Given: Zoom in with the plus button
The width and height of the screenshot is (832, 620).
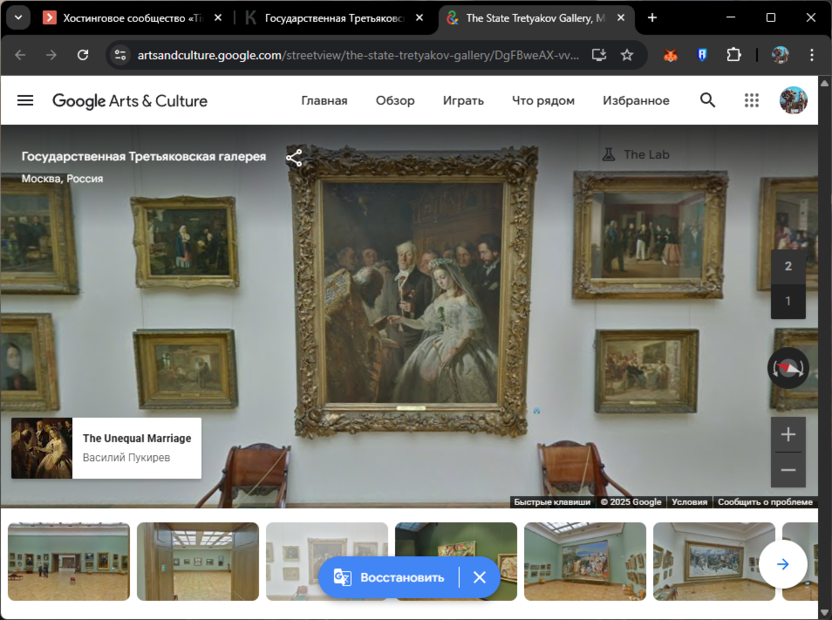Looking at the screenshot, I should (x=788, y=435).
